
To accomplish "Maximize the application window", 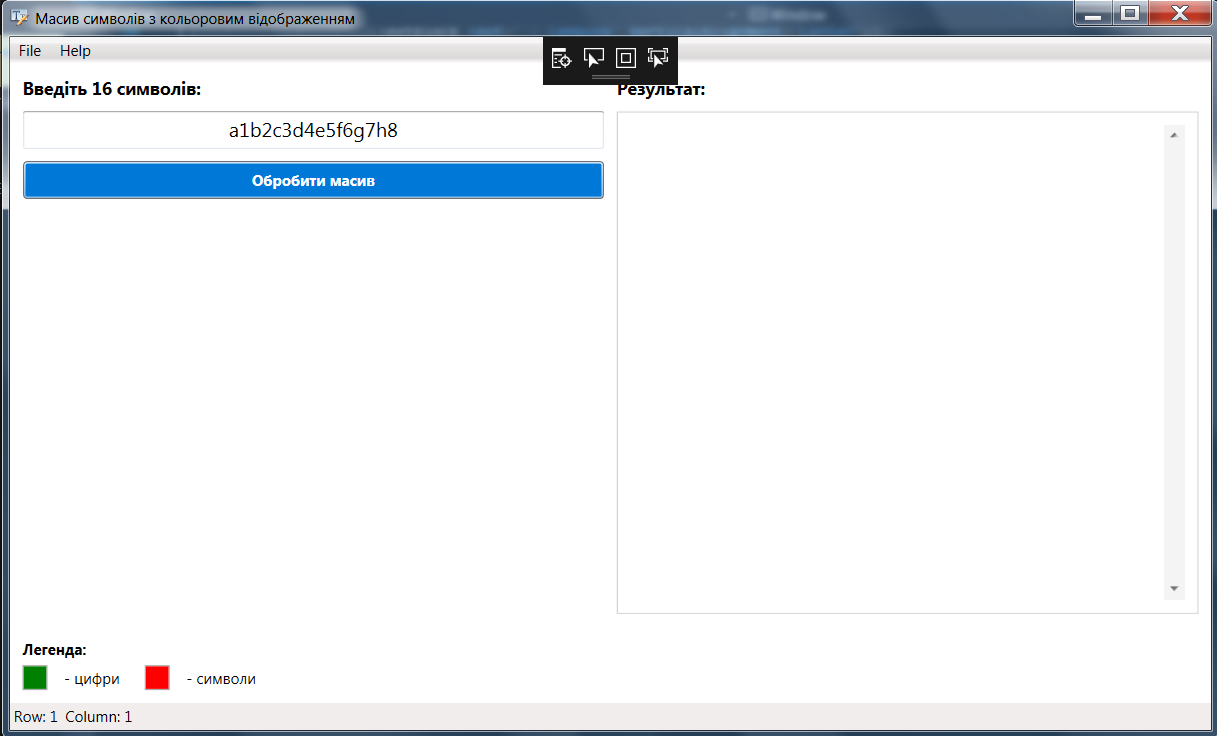I will (1130, 14).
